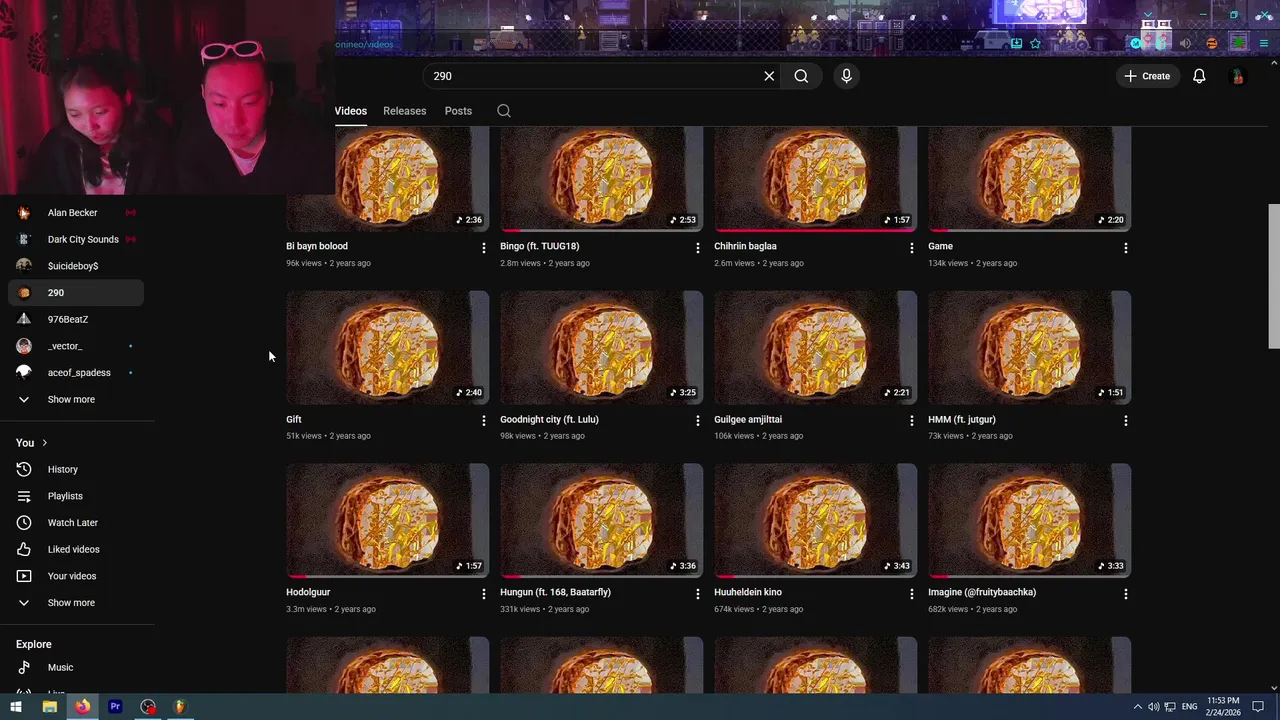The height and width of the screenshot is (720, 1280).
Task: Open the Premiere Pro icon in taskbar
Action: coord(115,707)
